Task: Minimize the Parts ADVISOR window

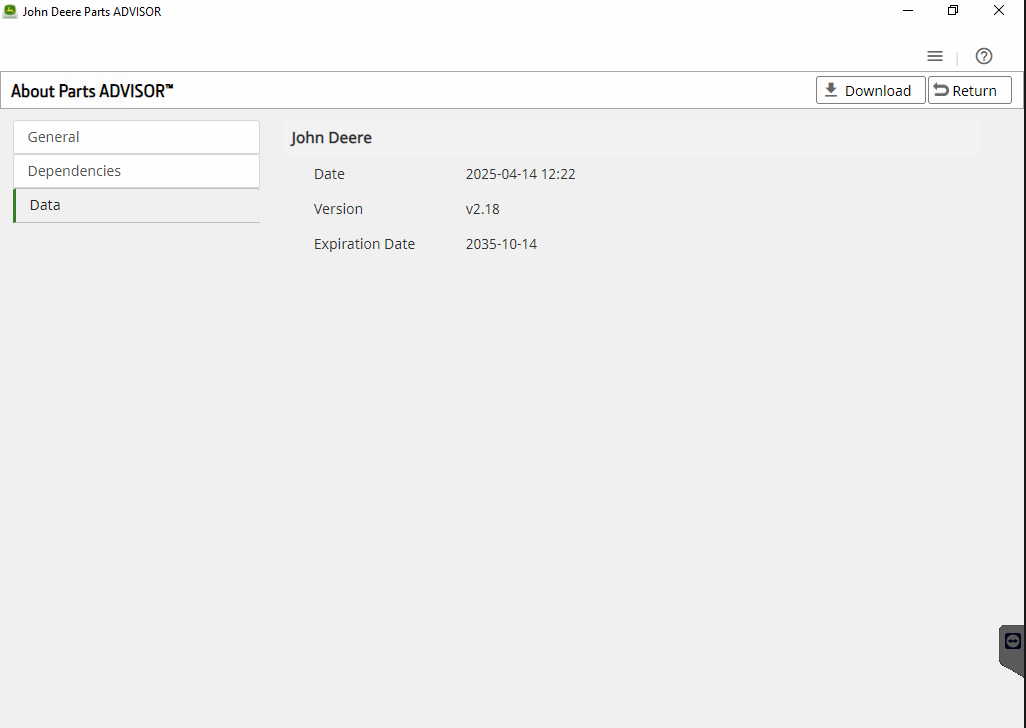Action: click(x=908, y=11)
